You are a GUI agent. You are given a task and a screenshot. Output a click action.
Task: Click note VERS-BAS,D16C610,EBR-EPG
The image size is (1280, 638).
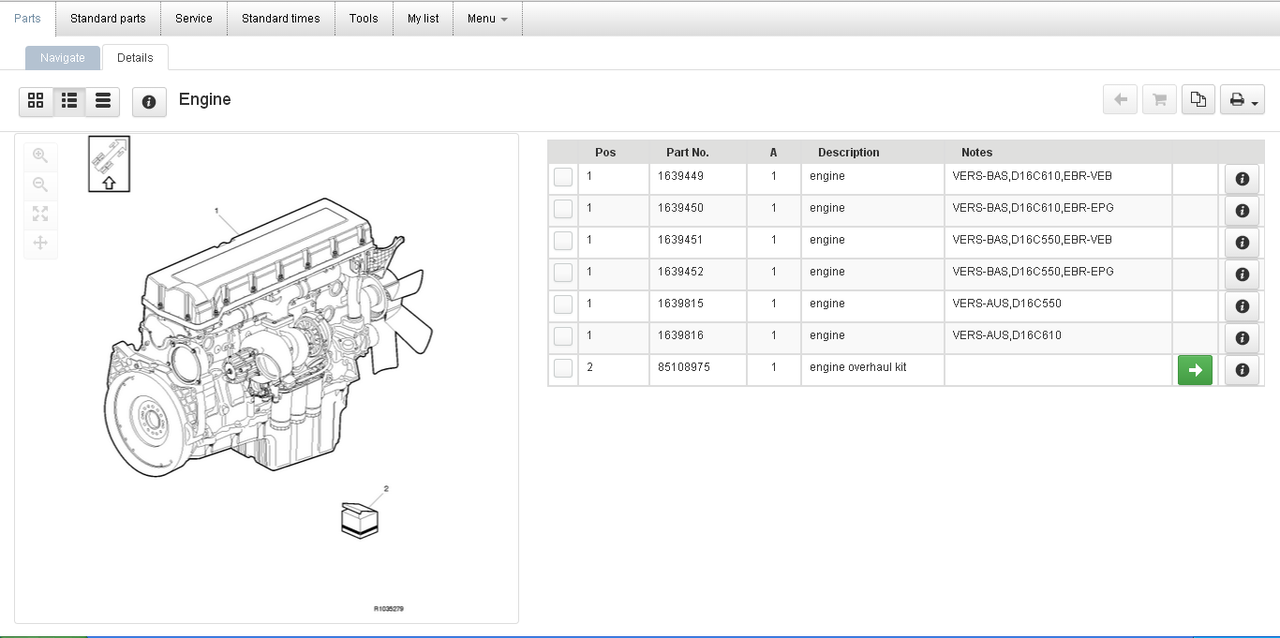tap(1033, 208)
